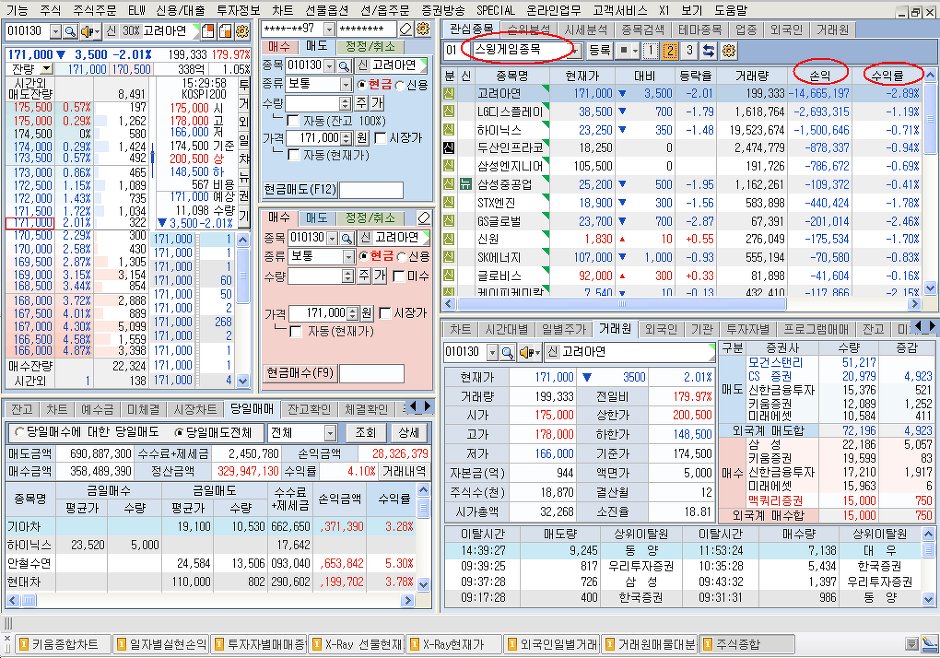This screenshot has height=658, width=940.
Task: Open 선물옵션 menu
Action: pyautogui.click(x=327, y=10)
